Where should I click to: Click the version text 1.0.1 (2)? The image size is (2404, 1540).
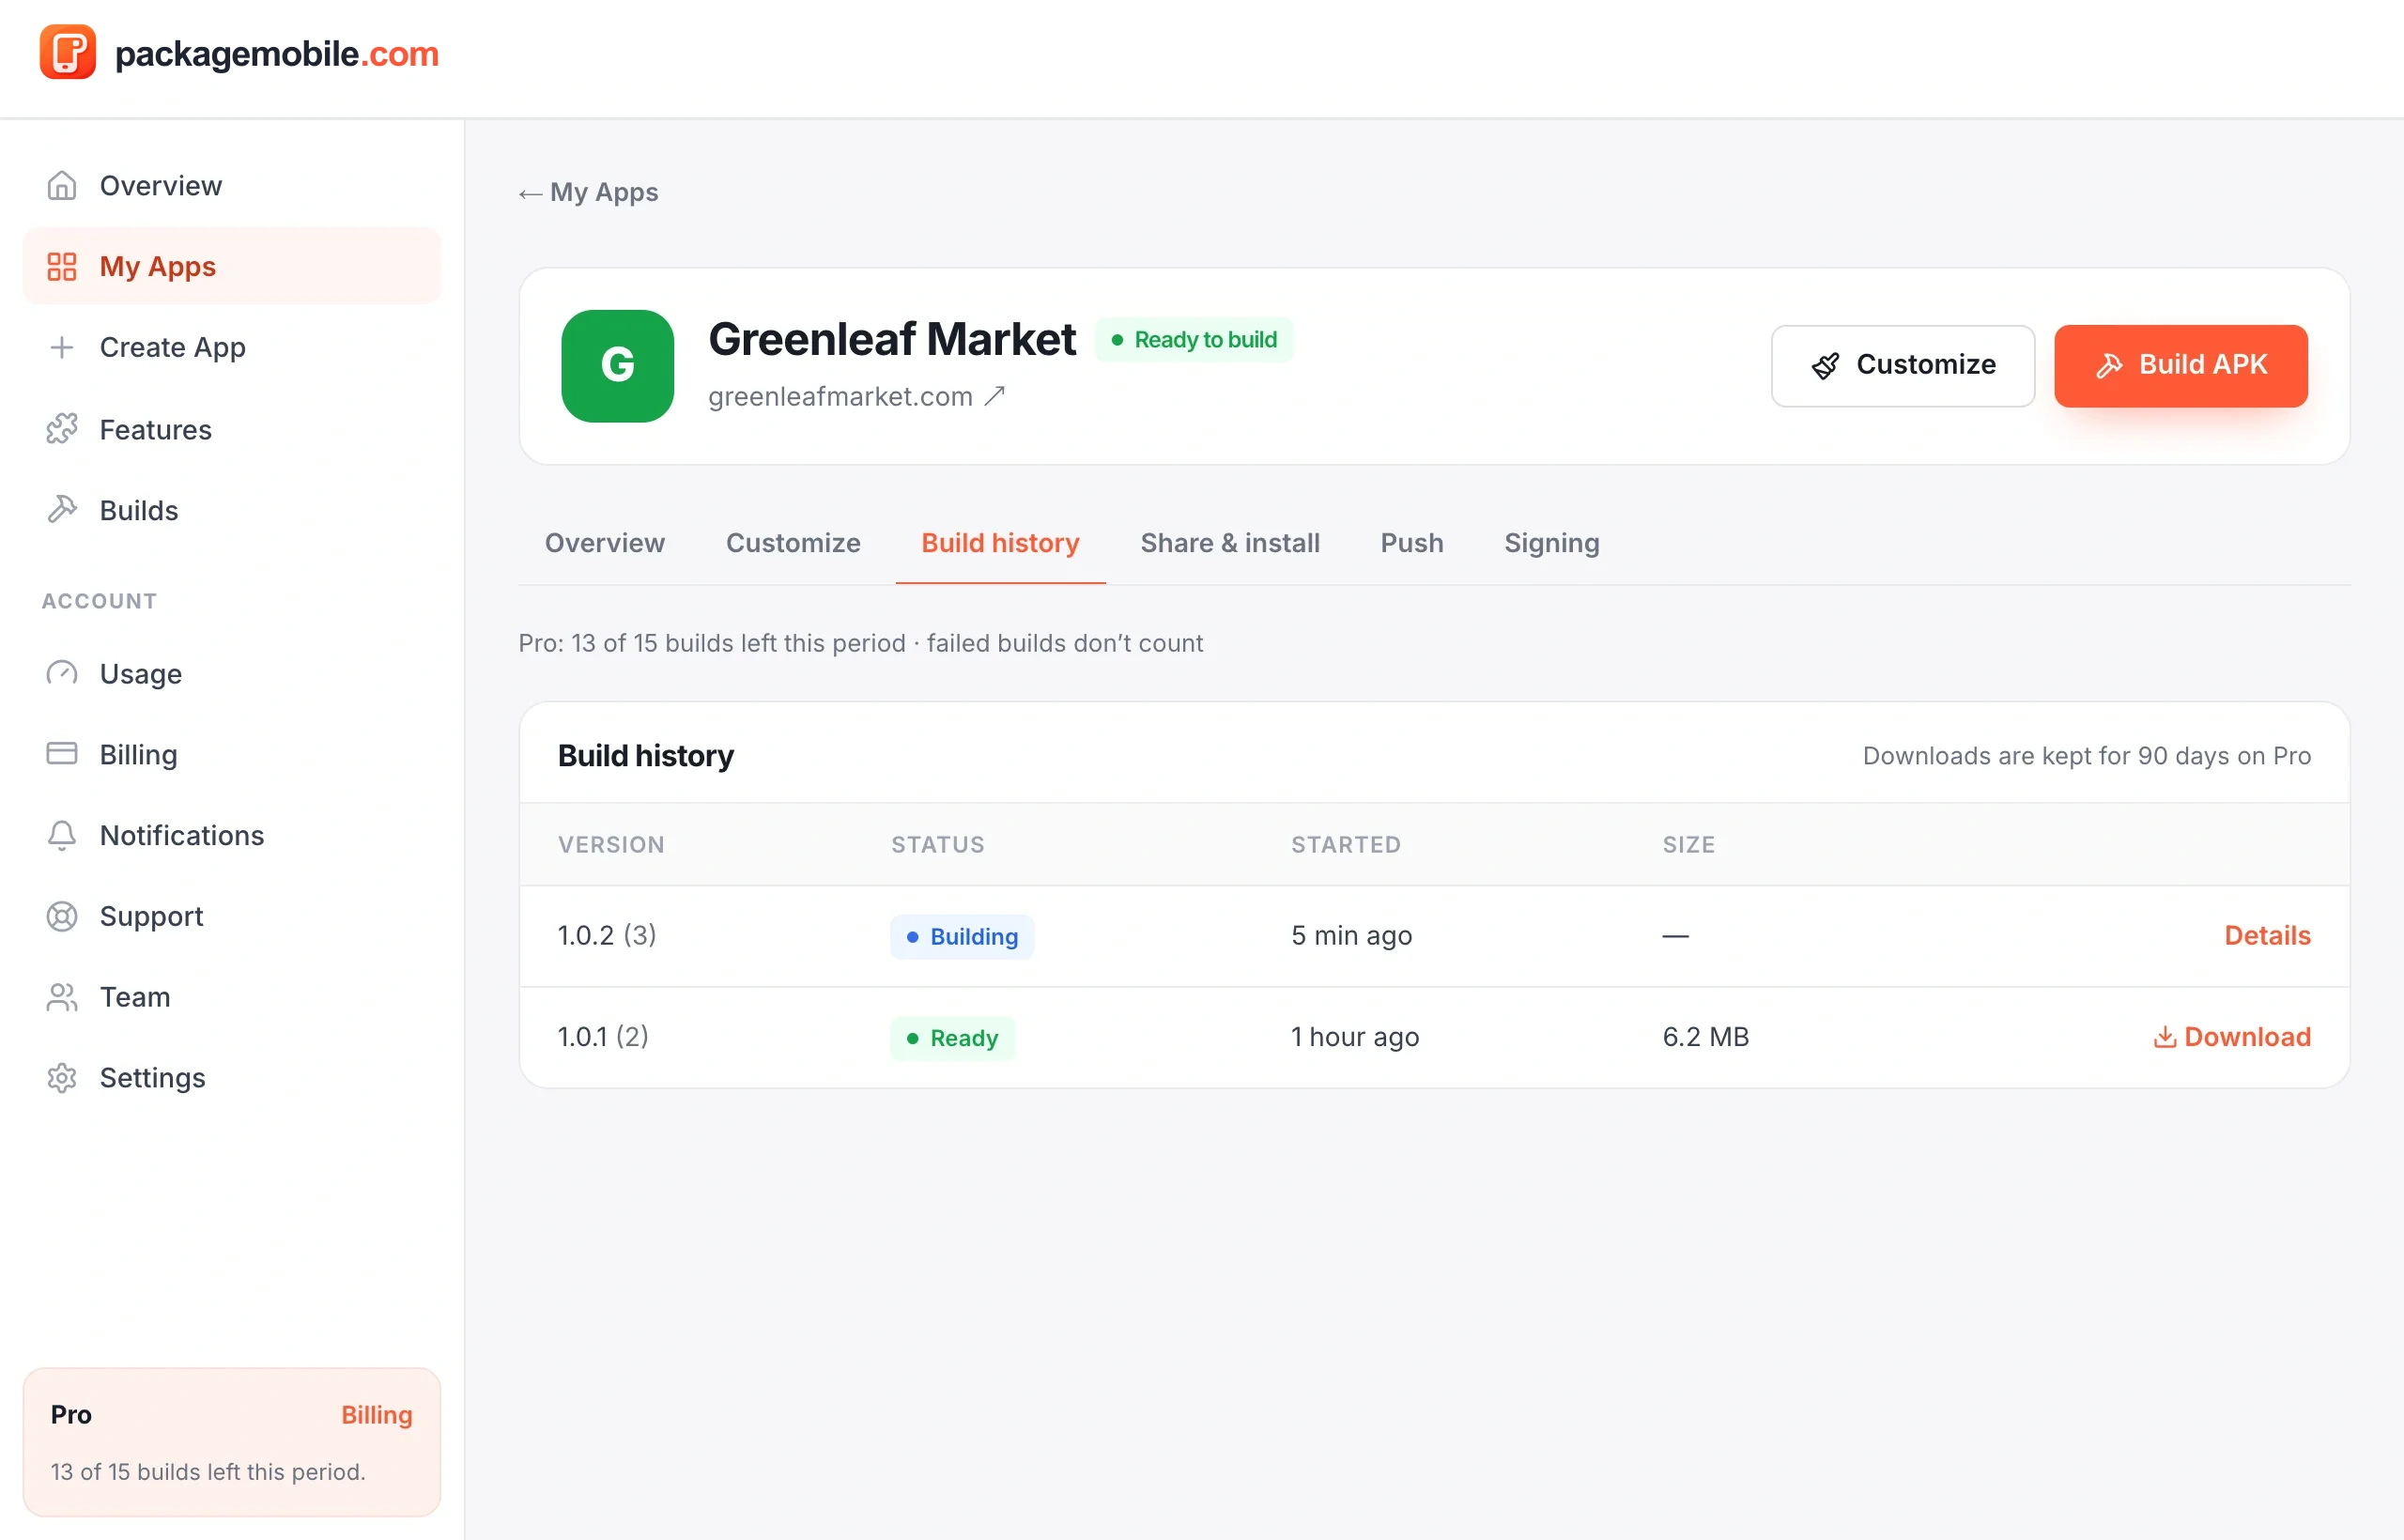(603, 1036)
